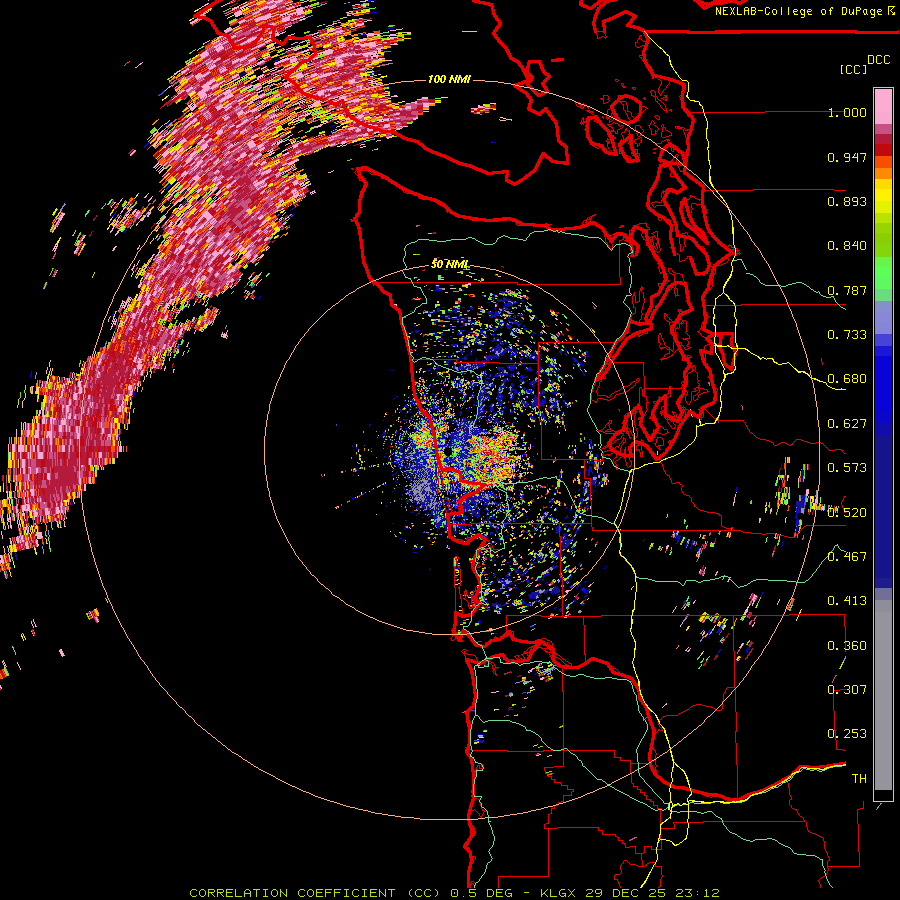Select the 0.733 scale value
900x900 pixels.
847,335
